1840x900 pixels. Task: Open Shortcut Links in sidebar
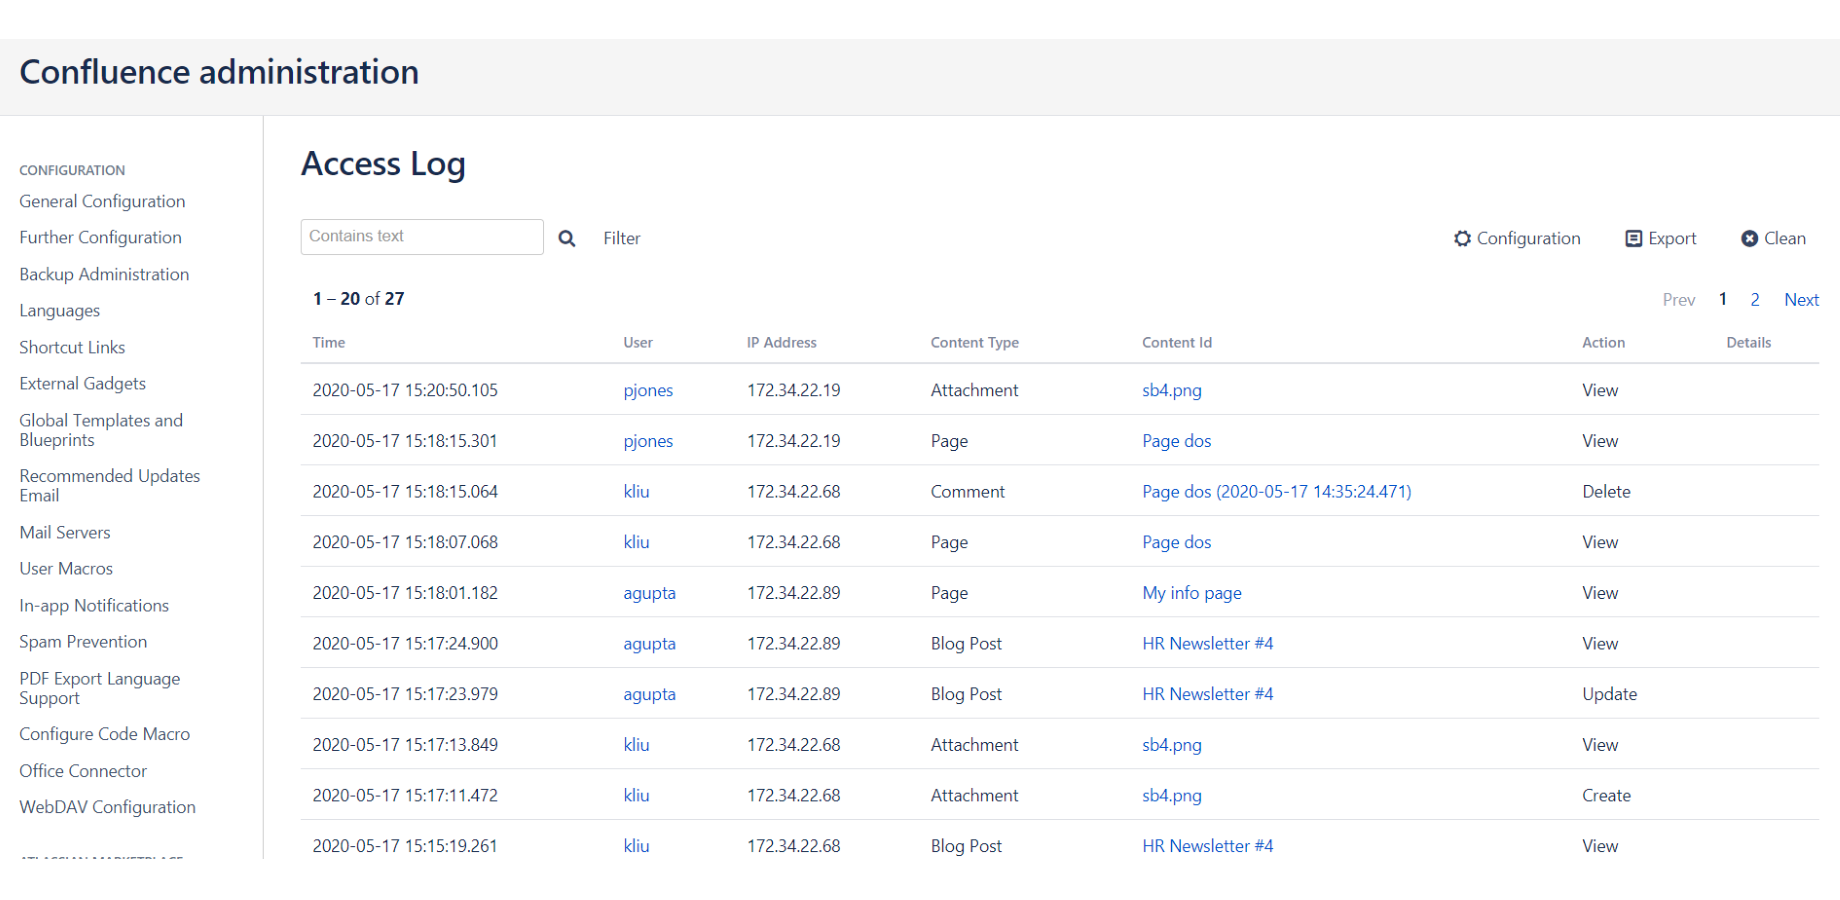(x=72, y=347)
